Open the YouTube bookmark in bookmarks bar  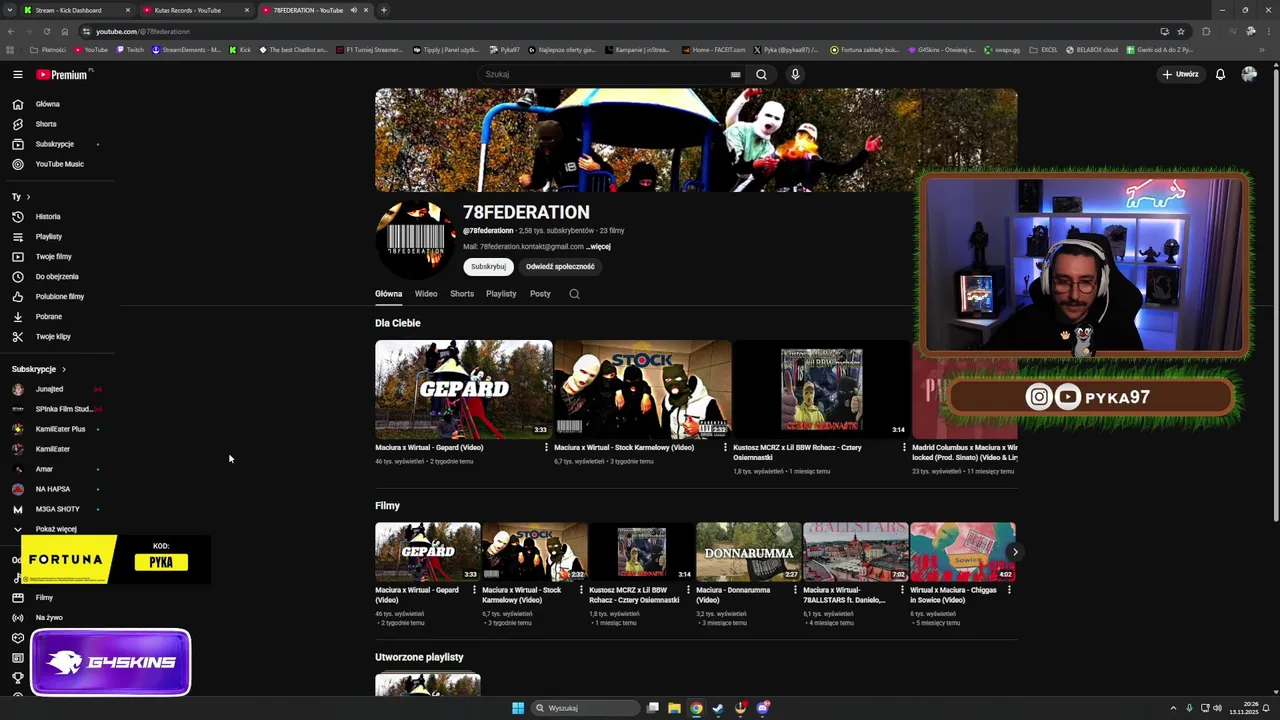(91, 49)
